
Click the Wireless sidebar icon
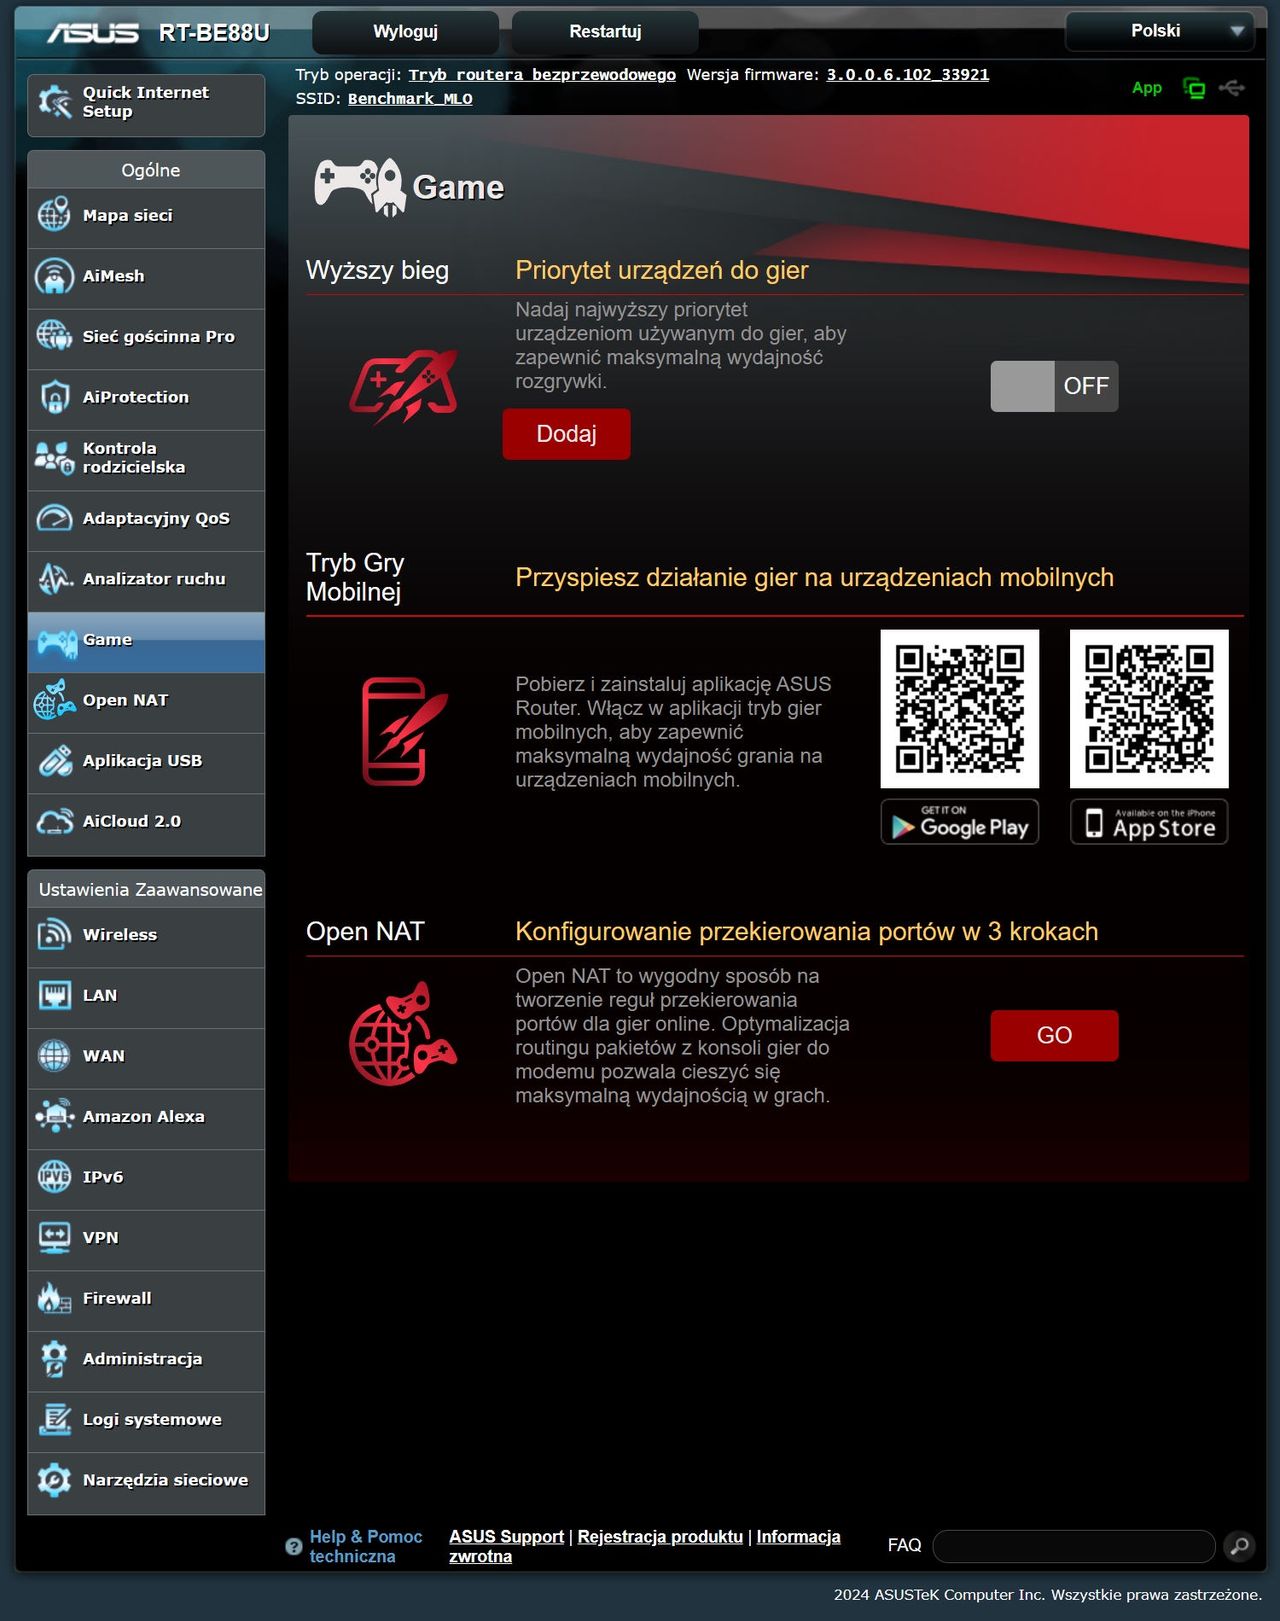coord(54,935)
